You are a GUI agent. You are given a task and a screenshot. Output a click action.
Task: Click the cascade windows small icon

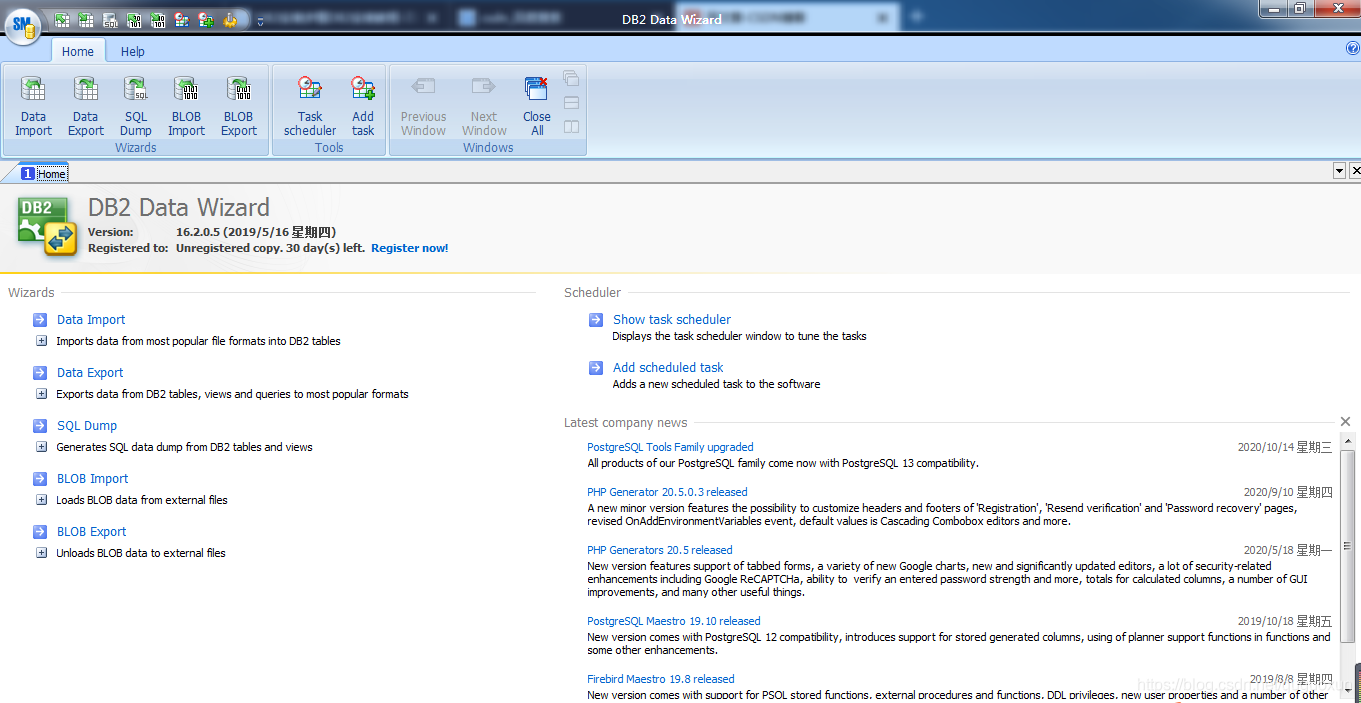tap(571, 78)
